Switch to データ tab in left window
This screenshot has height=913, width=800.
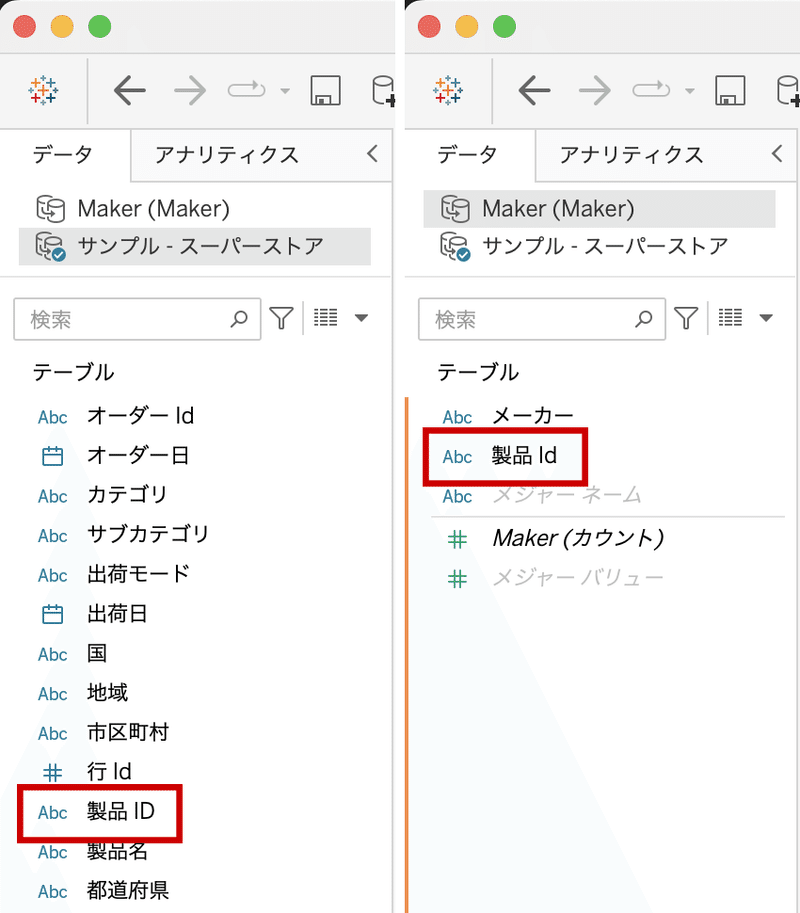coord(62,155)
